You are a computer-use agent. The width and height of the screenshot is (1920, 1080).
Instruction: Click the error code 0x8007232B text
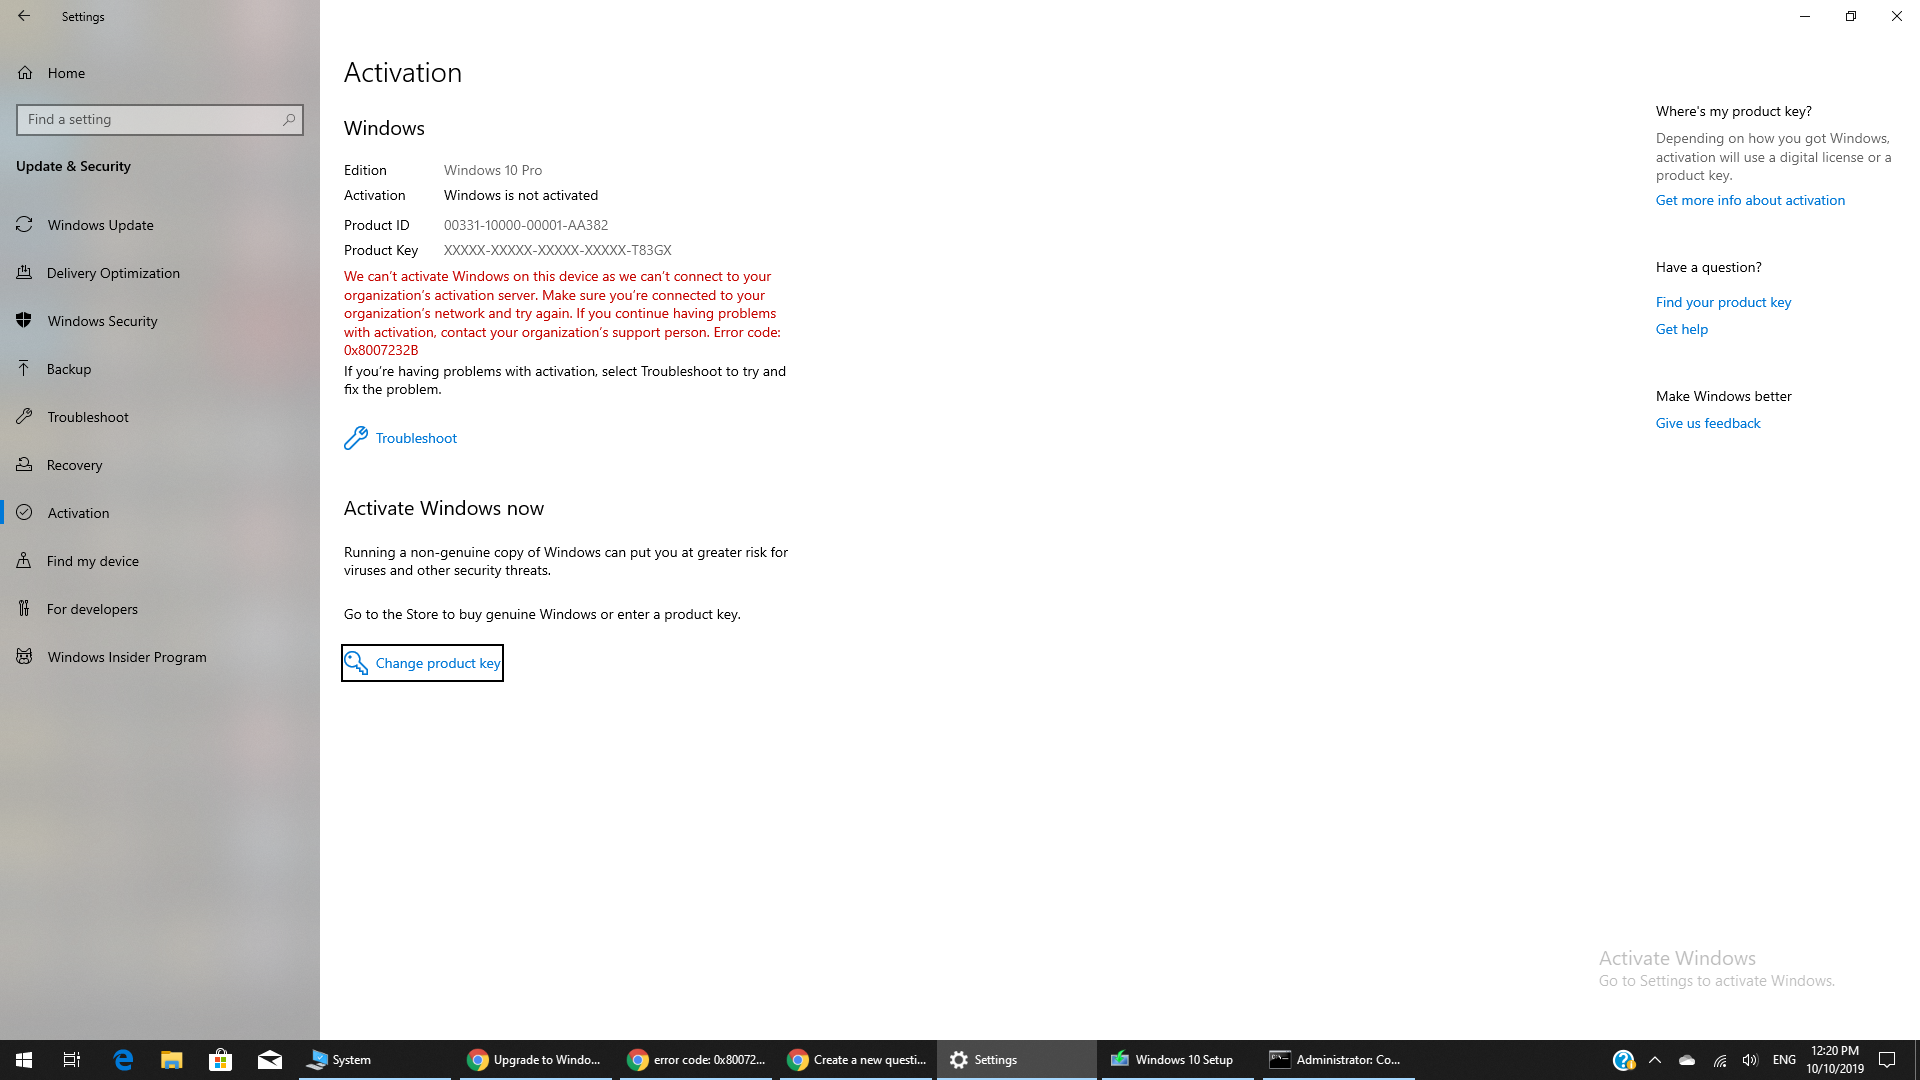pos(381,350)
